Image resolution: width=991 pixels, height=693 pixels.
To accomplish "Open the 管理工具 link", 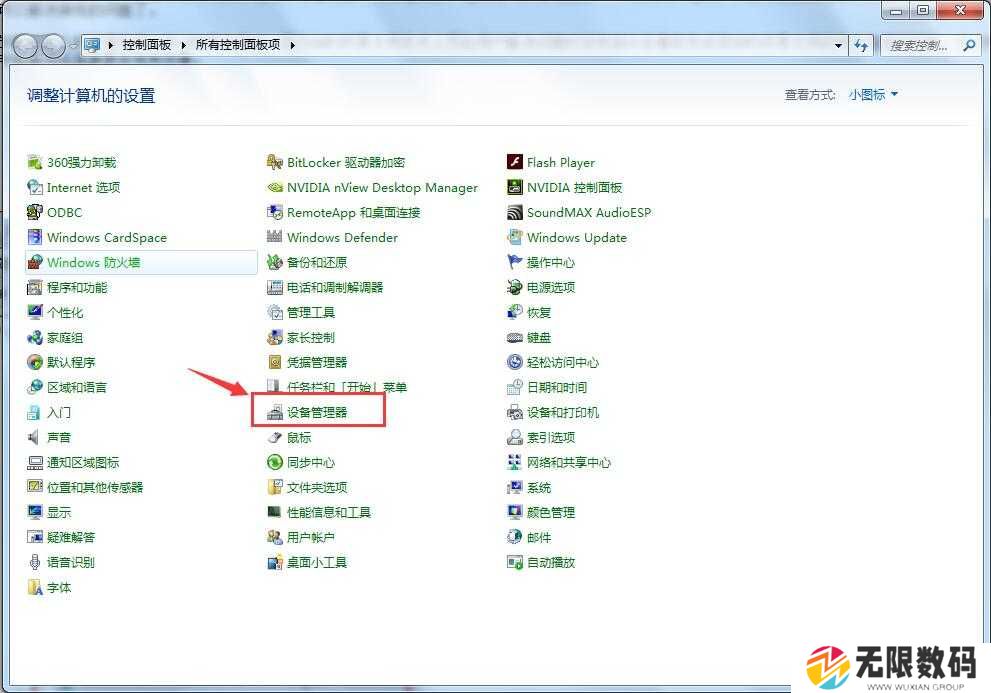I will point(311,312).
